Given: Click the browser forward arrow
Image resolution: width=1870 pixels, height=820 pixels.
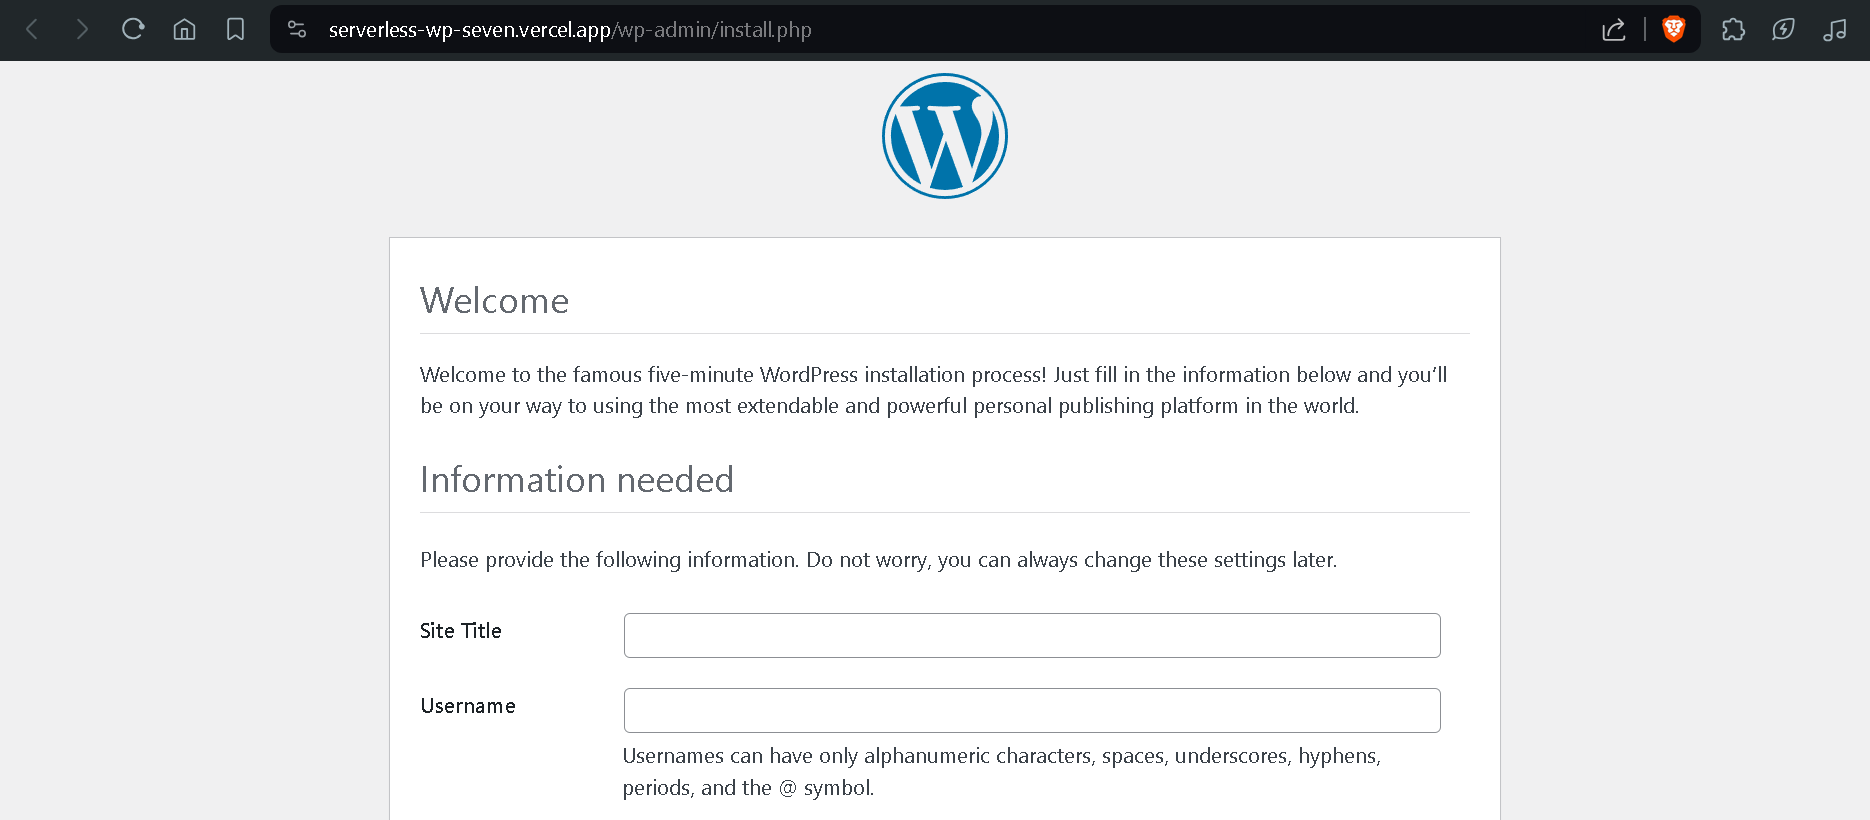Looking at the screenshot, I should (x=82, y=30).
